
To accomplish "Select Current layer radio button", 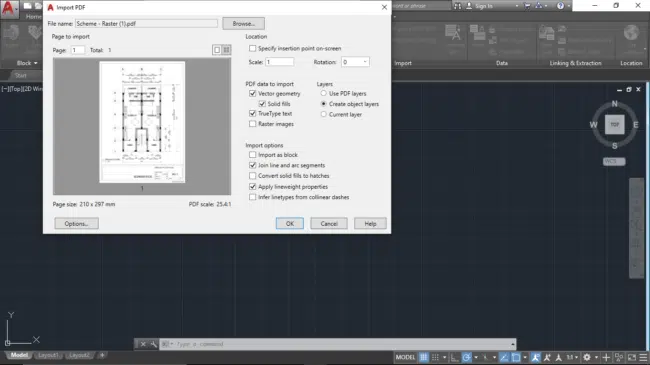I will coord(323,114).
